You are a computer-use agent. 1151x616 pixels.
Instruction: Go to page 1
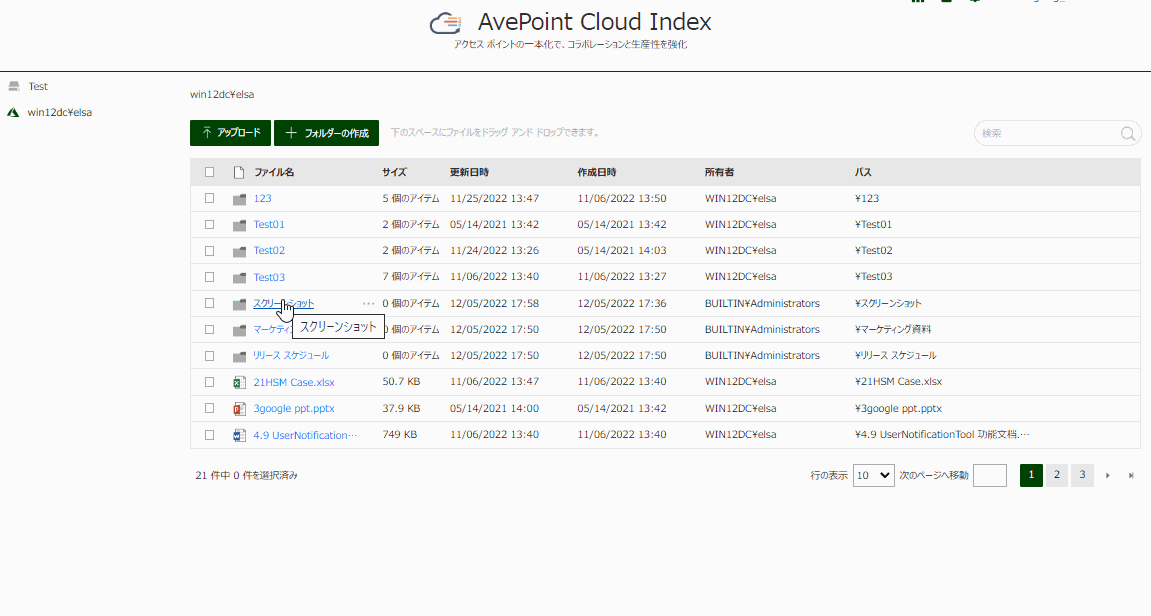pyautogui.click(x=1031, y=475)
